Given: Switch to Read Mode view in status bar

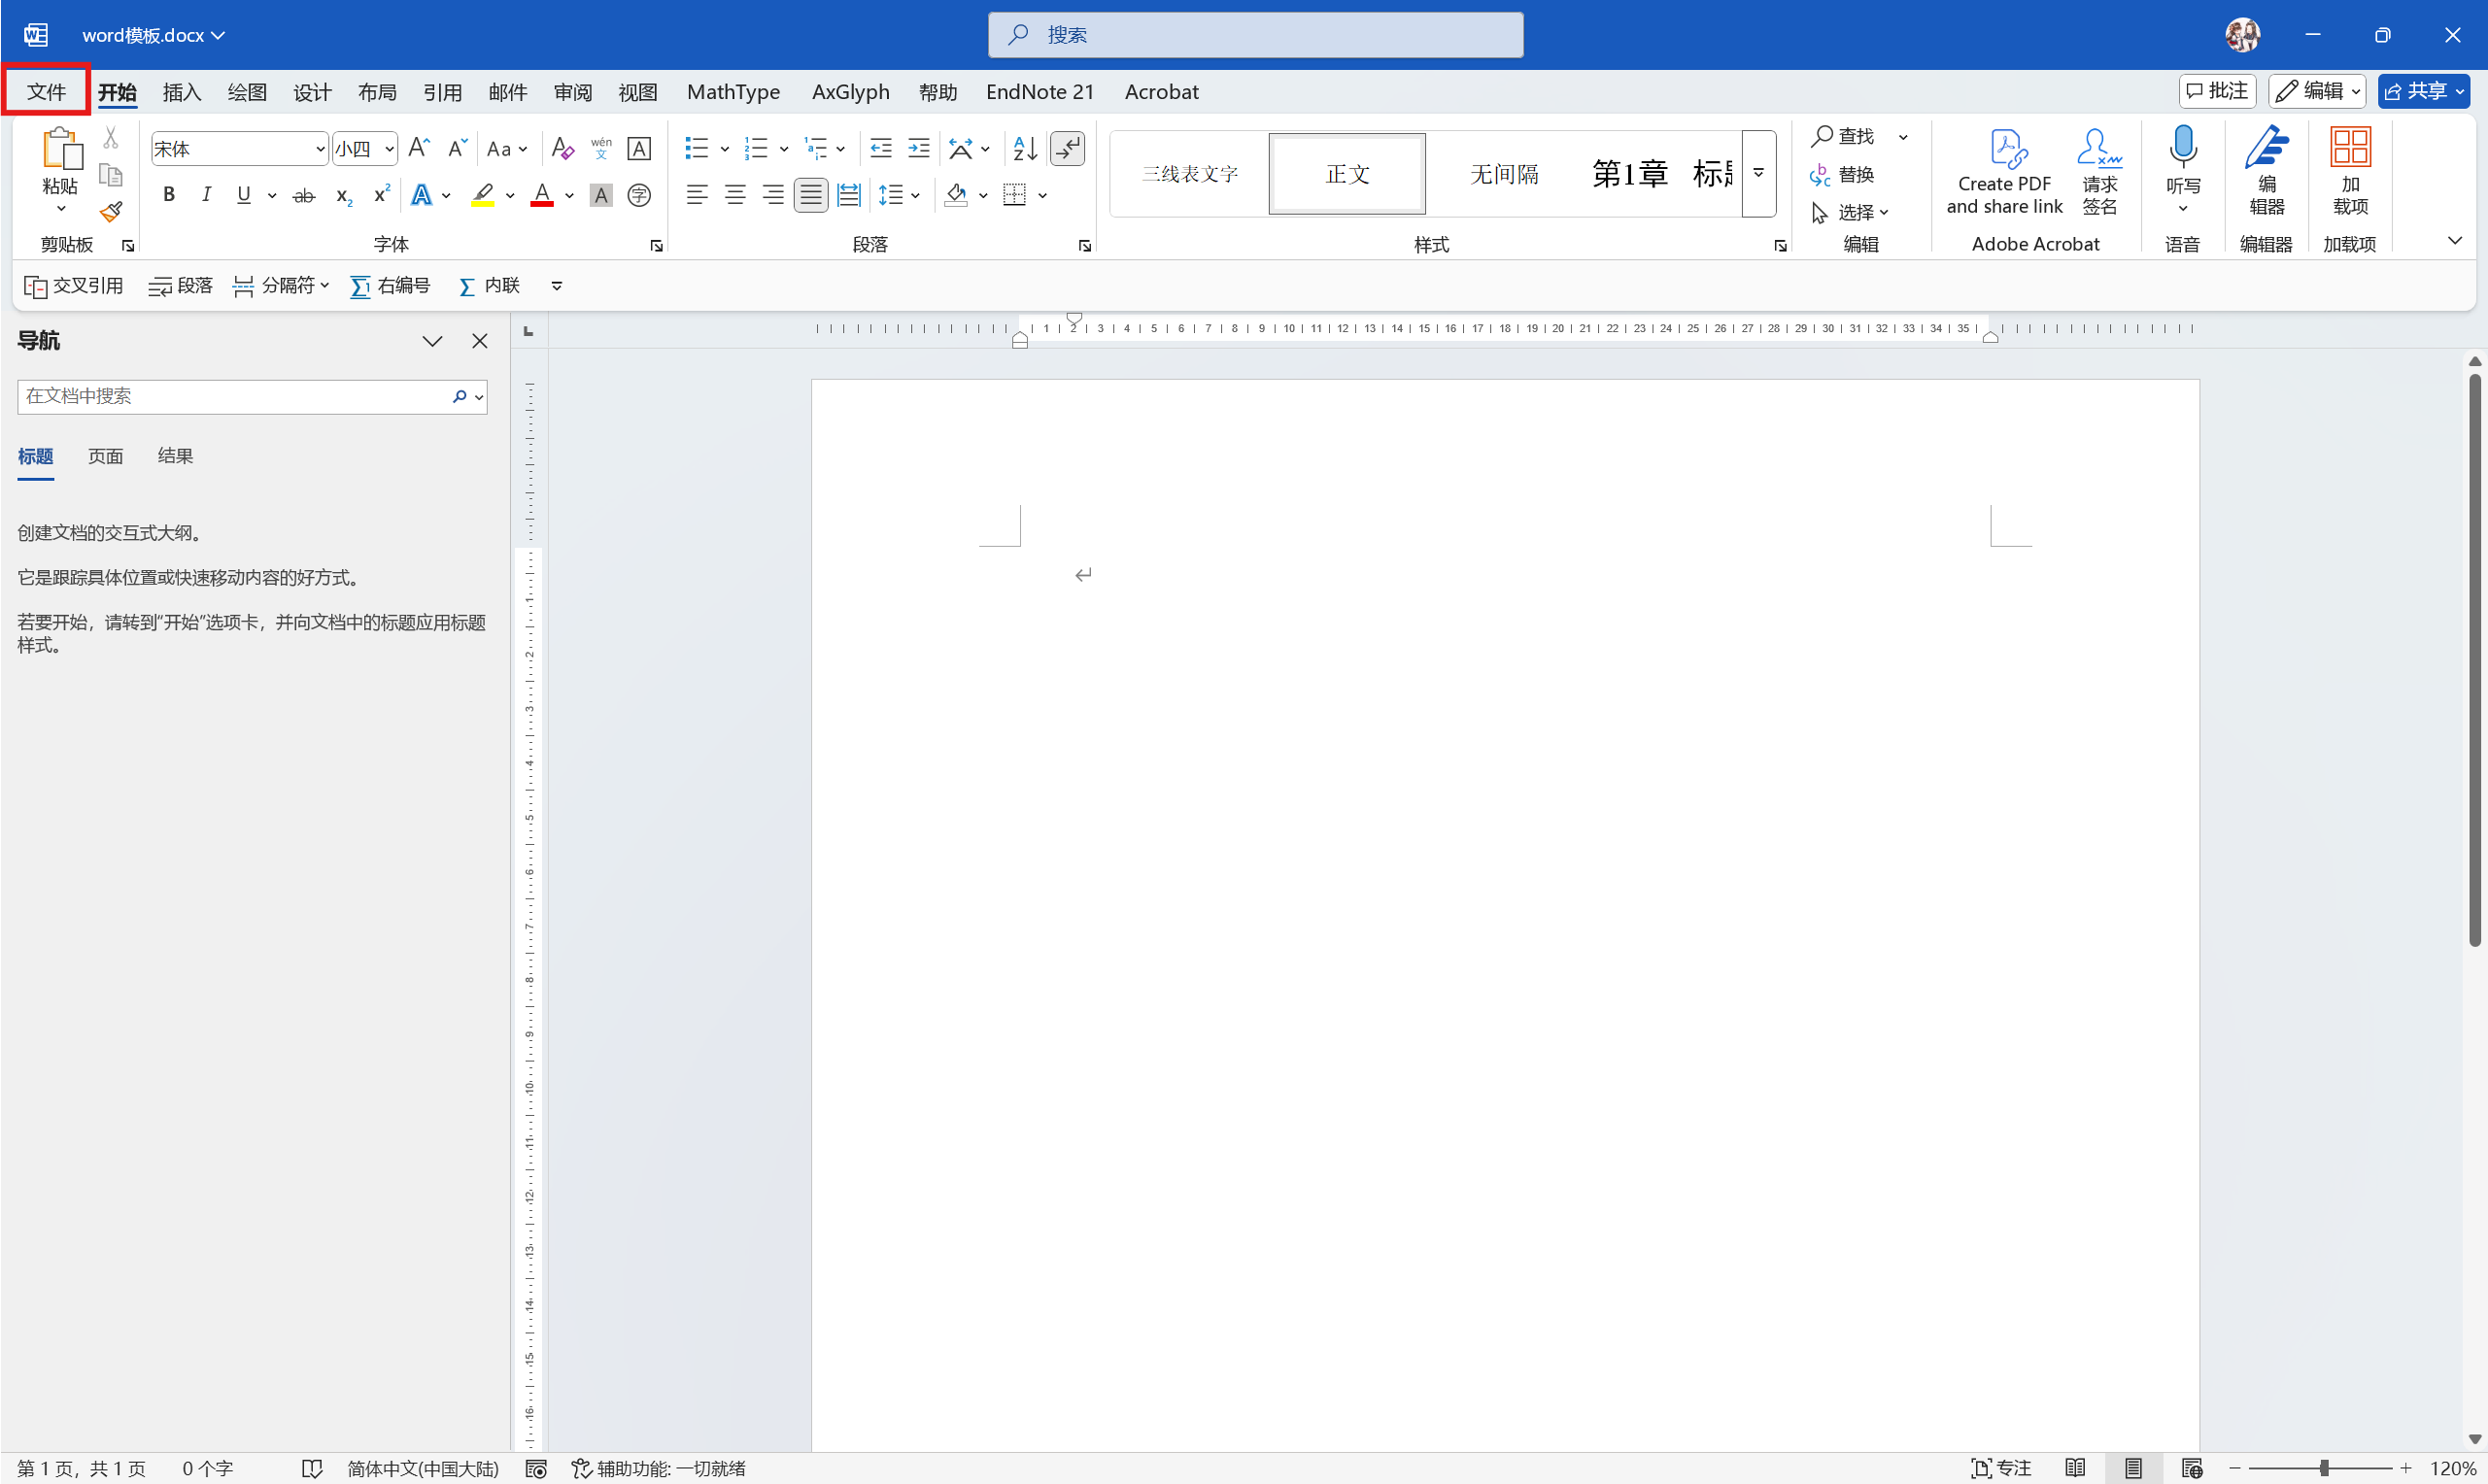Looking at the screenshot, I should click(2075, 1468).
